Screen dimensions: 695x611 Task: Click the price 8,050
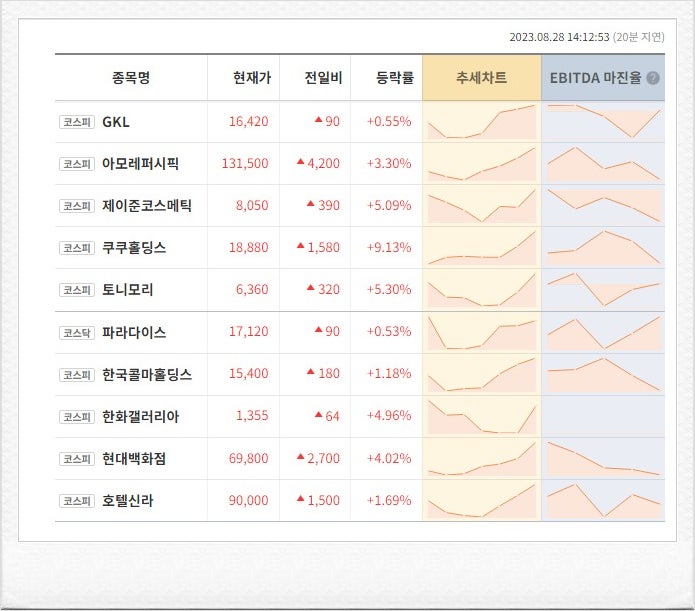(252, 206)
